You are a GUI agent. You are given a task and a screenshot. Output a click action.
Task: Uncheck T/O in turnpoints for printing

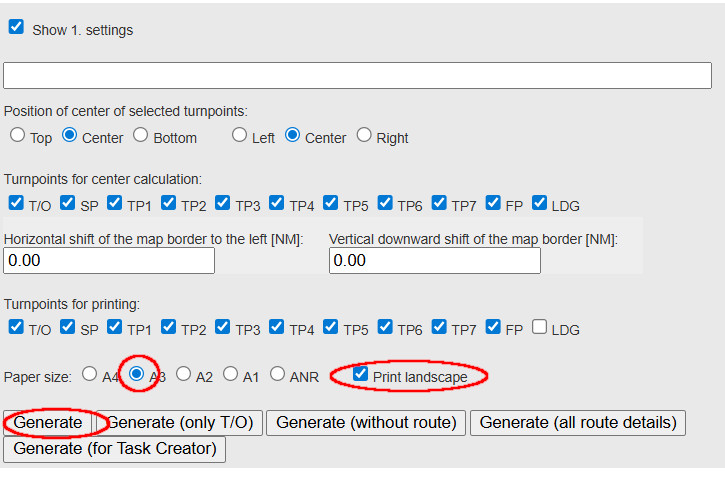pyautogui.click(x=16, y=326)
